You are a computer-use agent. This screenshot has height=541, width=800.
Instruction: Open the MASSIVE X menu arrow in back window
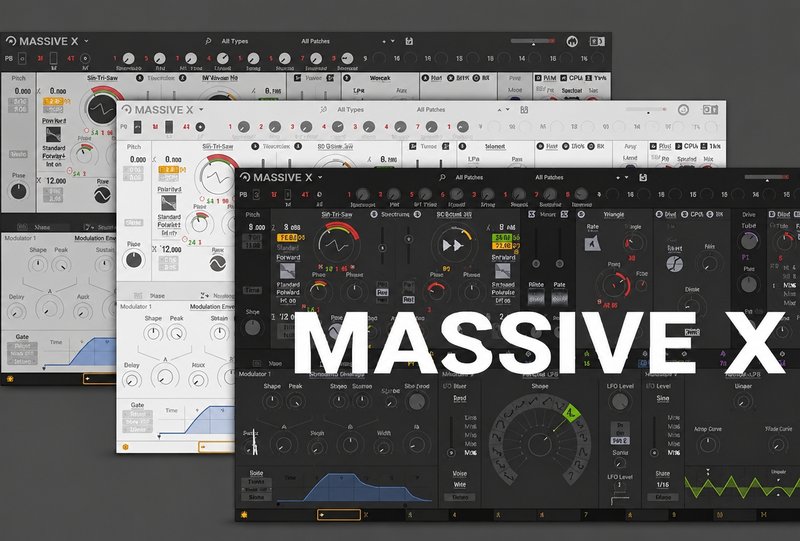tap(86, 40)
